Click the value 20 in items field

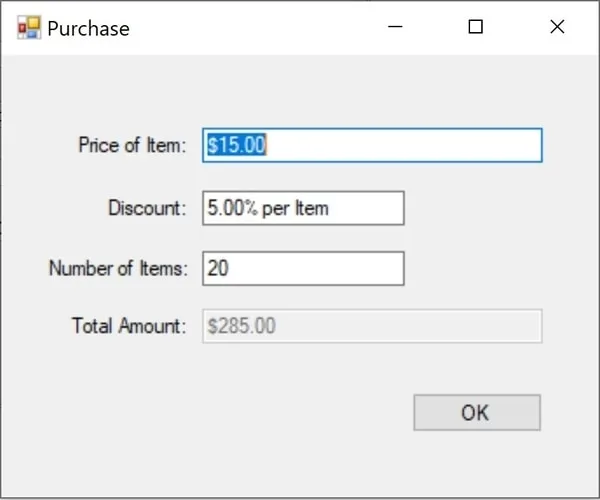tap(218, 268)
